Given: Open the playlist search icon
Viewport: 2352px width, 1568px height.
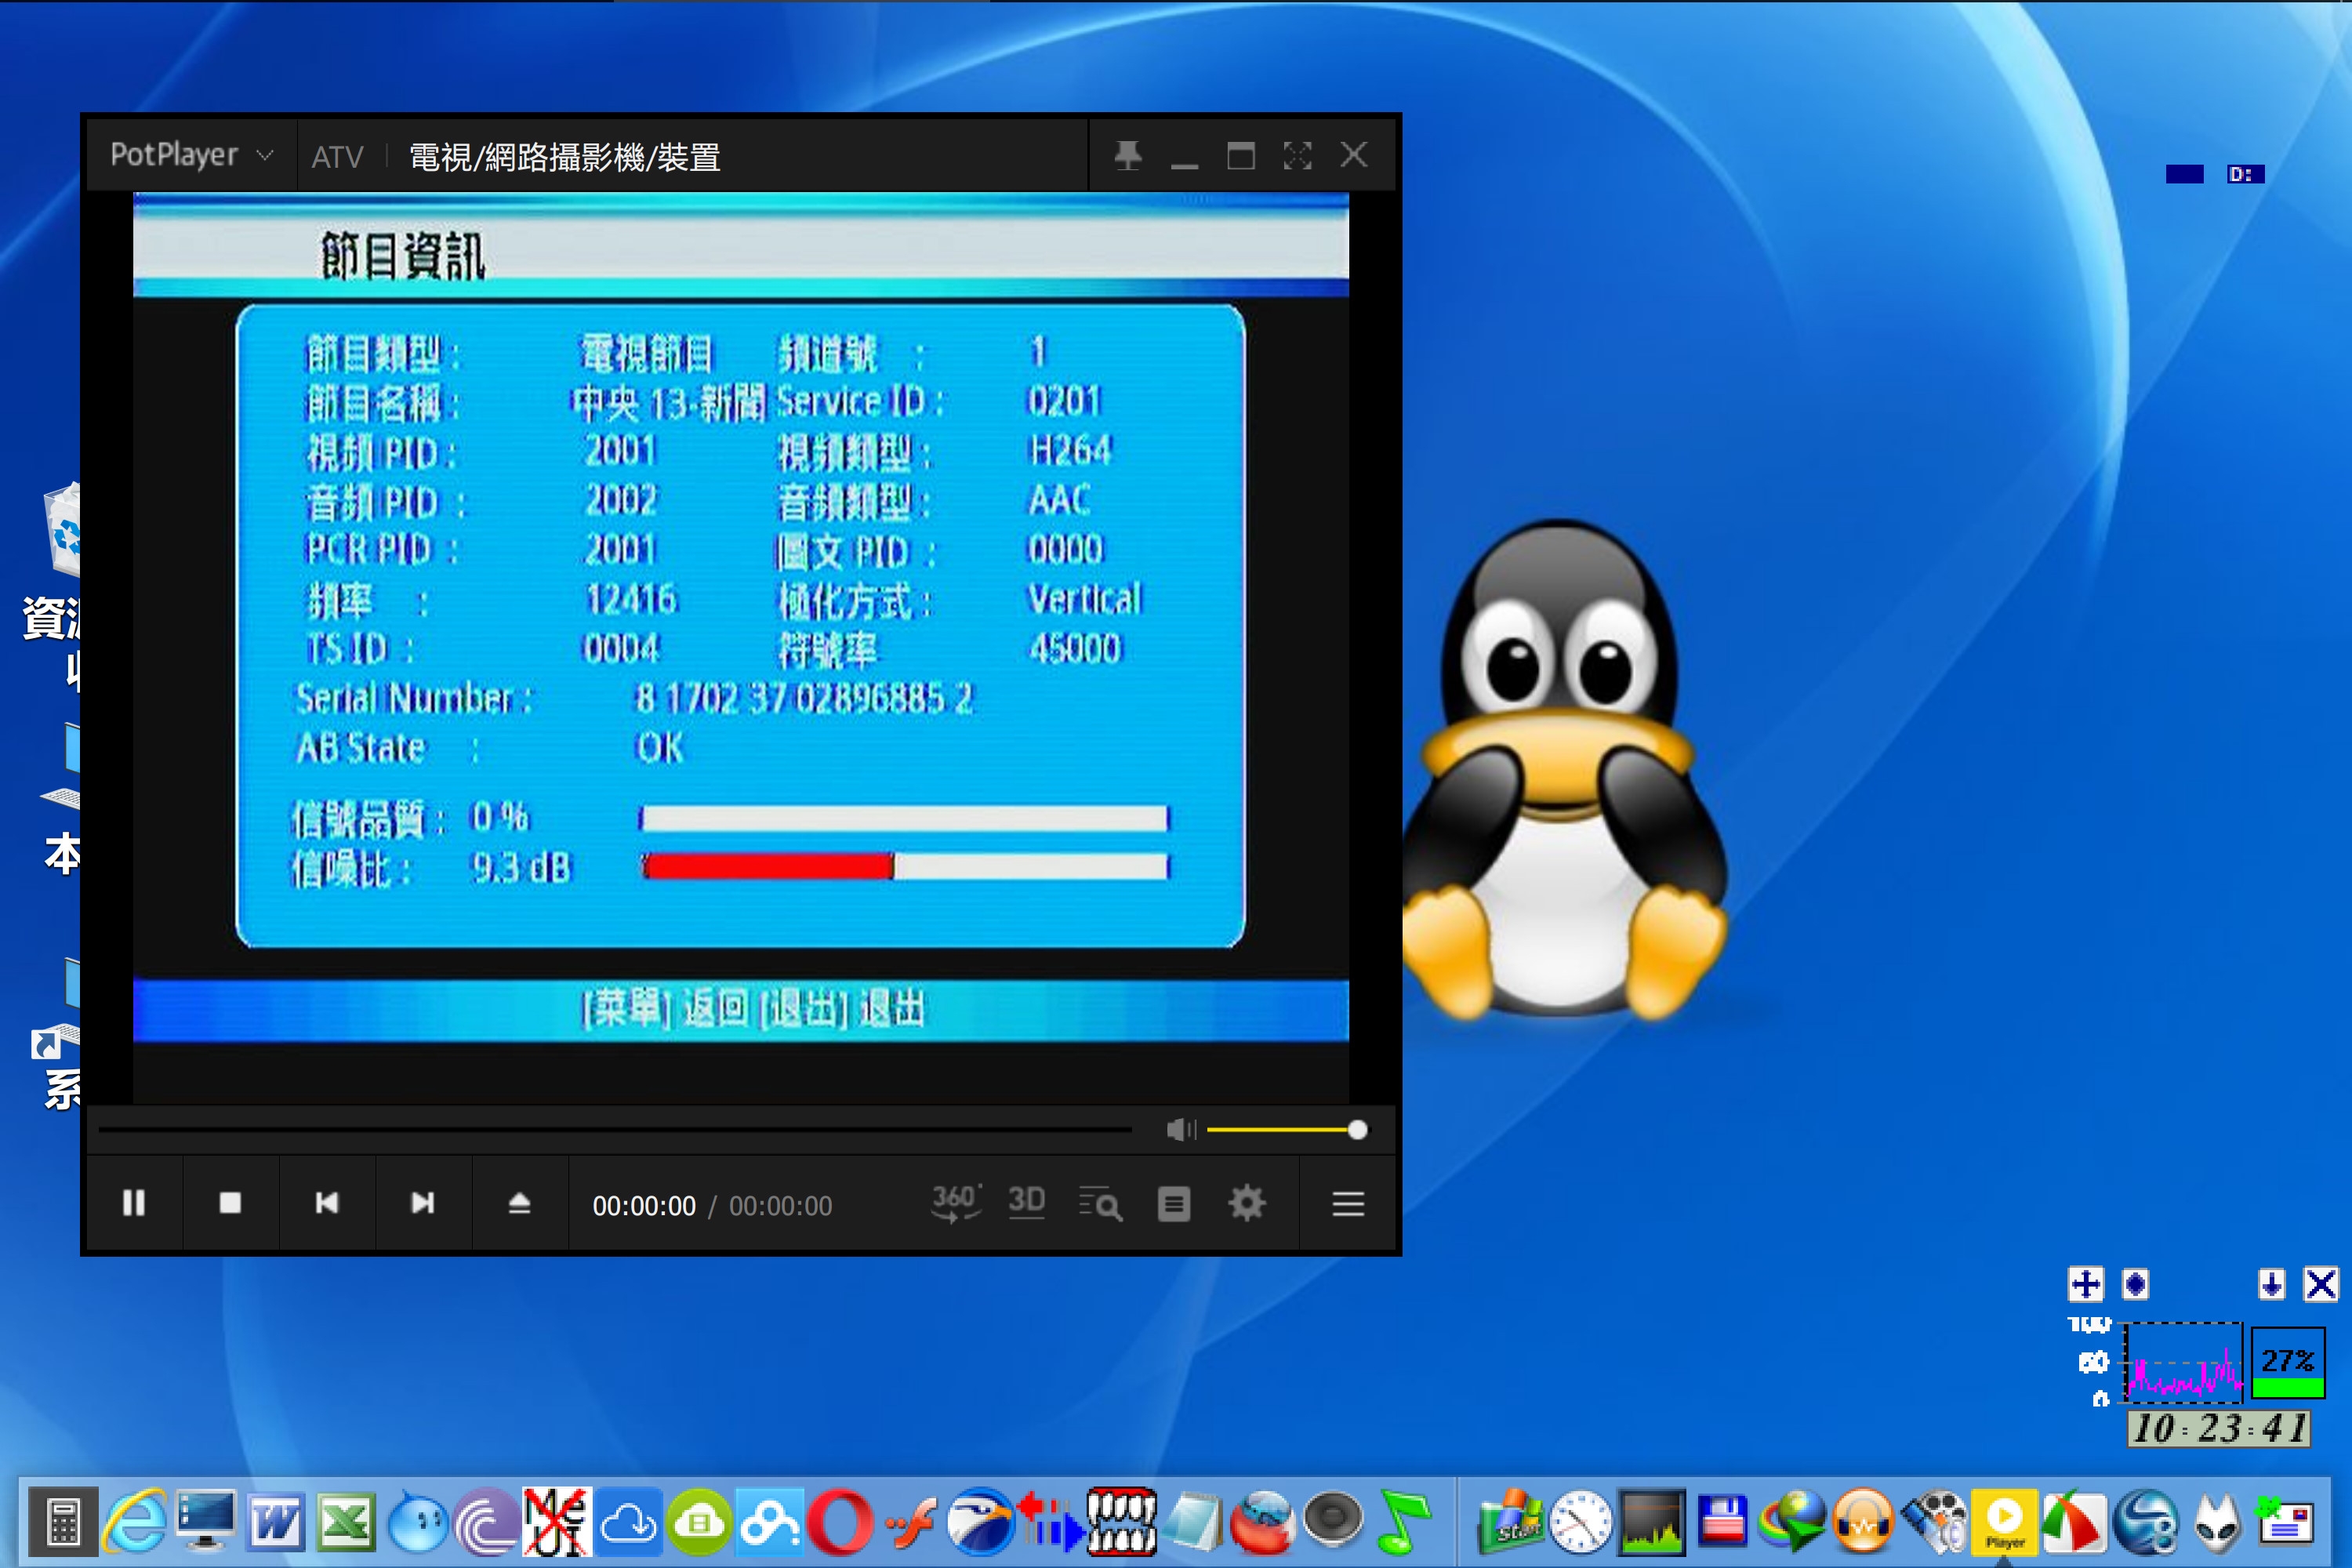Looking at the screenshot, I should point(1100,1204).
